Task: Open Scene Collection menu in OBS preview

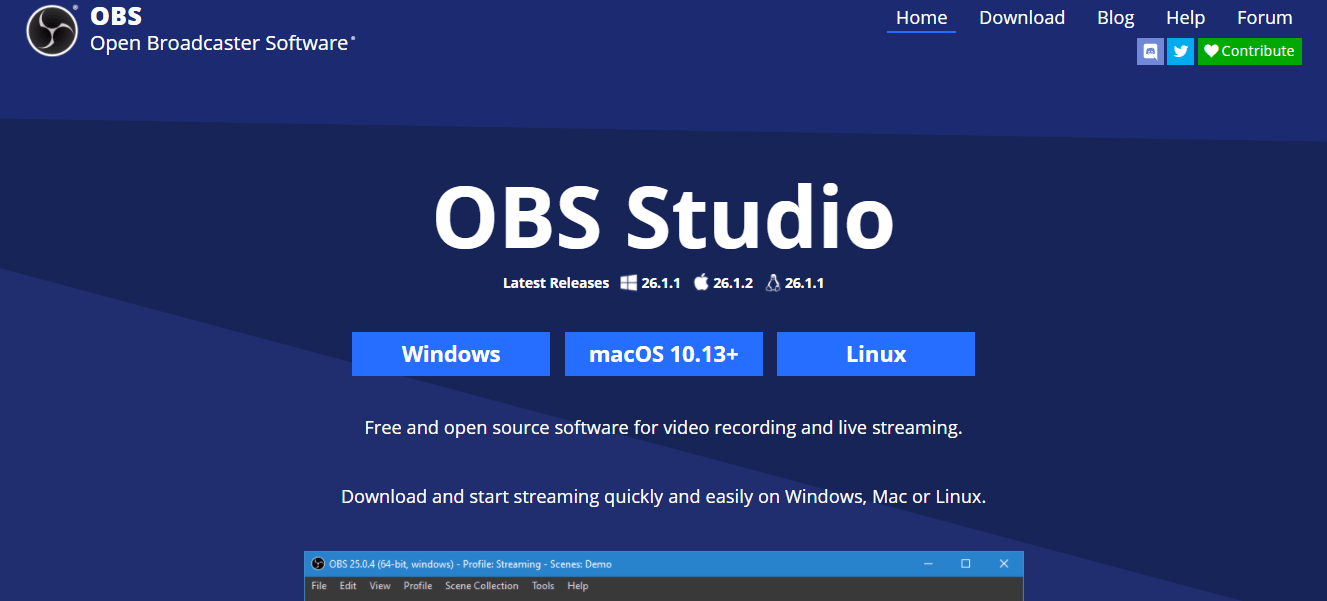Action: [482, 586]
